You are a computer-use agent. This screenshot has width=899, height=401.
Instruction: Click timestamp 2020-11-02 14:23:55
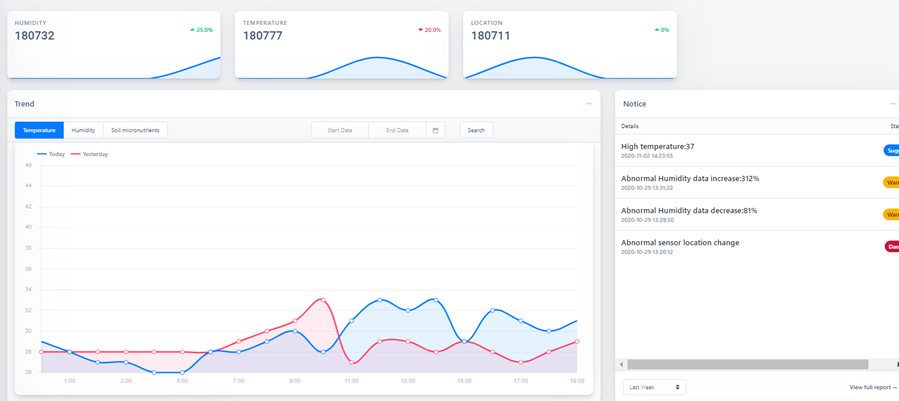click(x=647, y=156)
